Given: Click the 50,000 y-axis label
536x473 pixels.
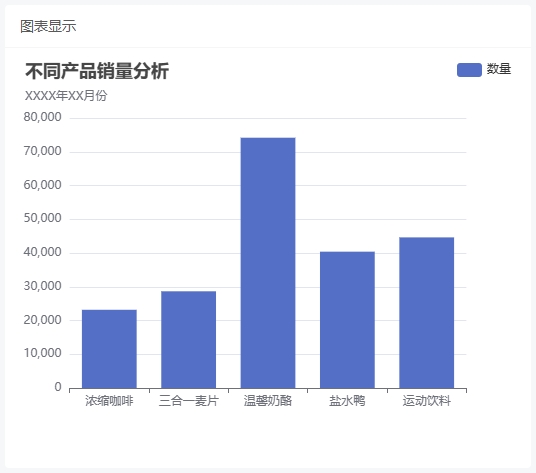Looking at the screenshot, I should [42, 218].
